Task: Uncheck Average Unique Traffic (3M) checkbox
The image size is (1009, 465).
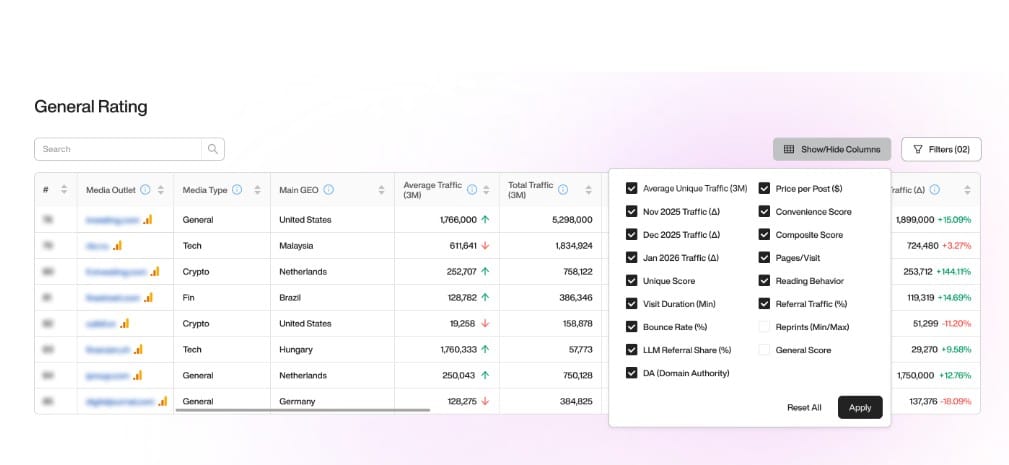Action: [x=632, y=188]
